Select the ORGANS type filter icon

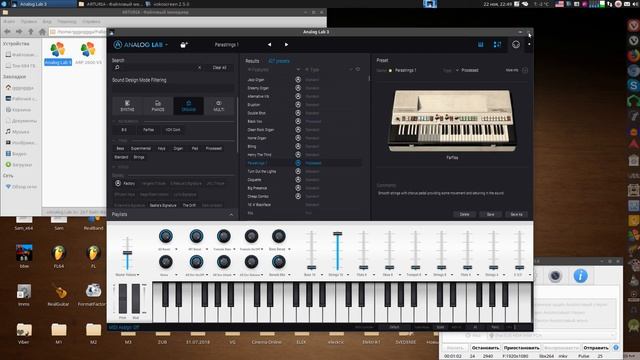click(x=188, y=106)
